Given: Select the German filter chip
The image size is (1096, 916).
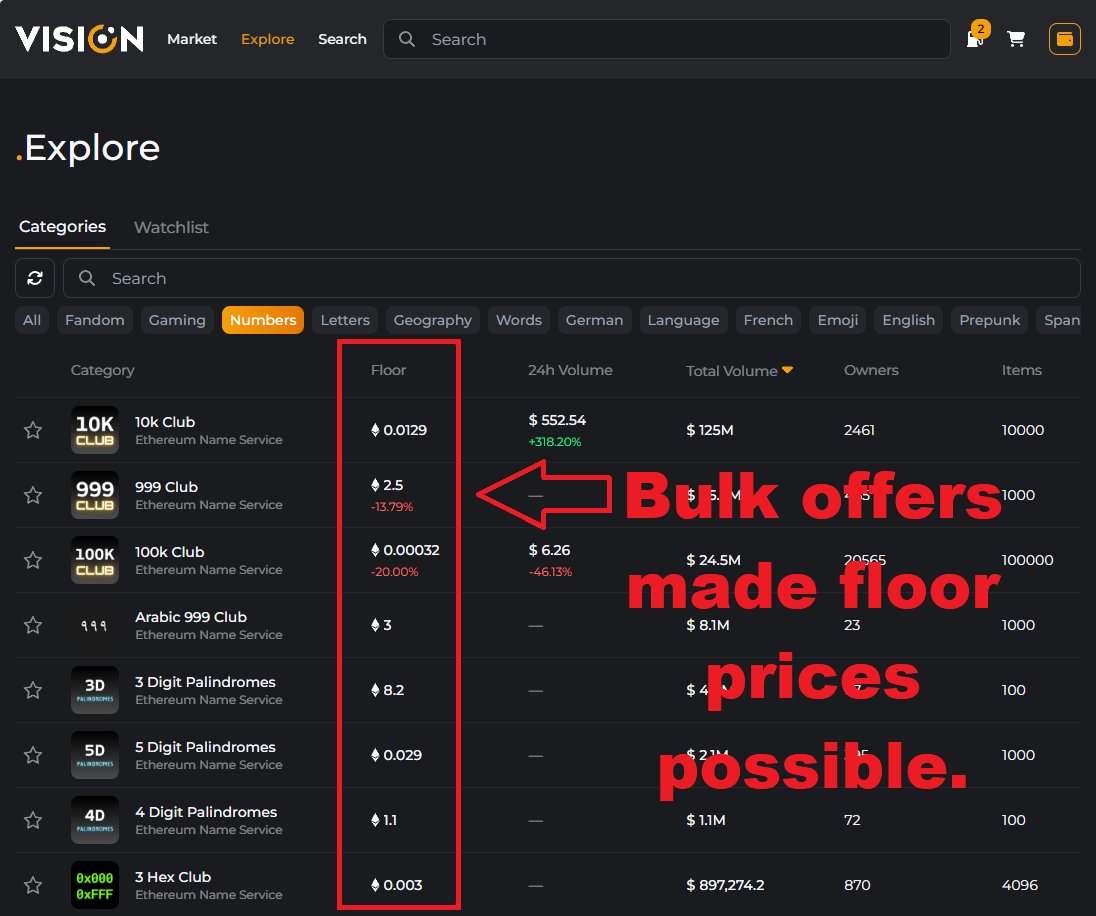Looking at the screenshot, I should pos(594,320).
